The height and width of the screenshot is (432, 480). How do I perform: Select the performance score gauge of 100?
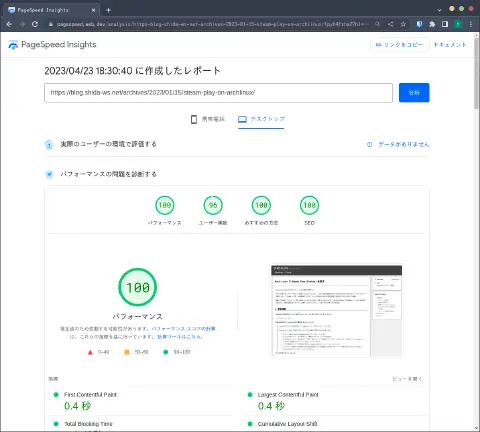coord(165,205)
